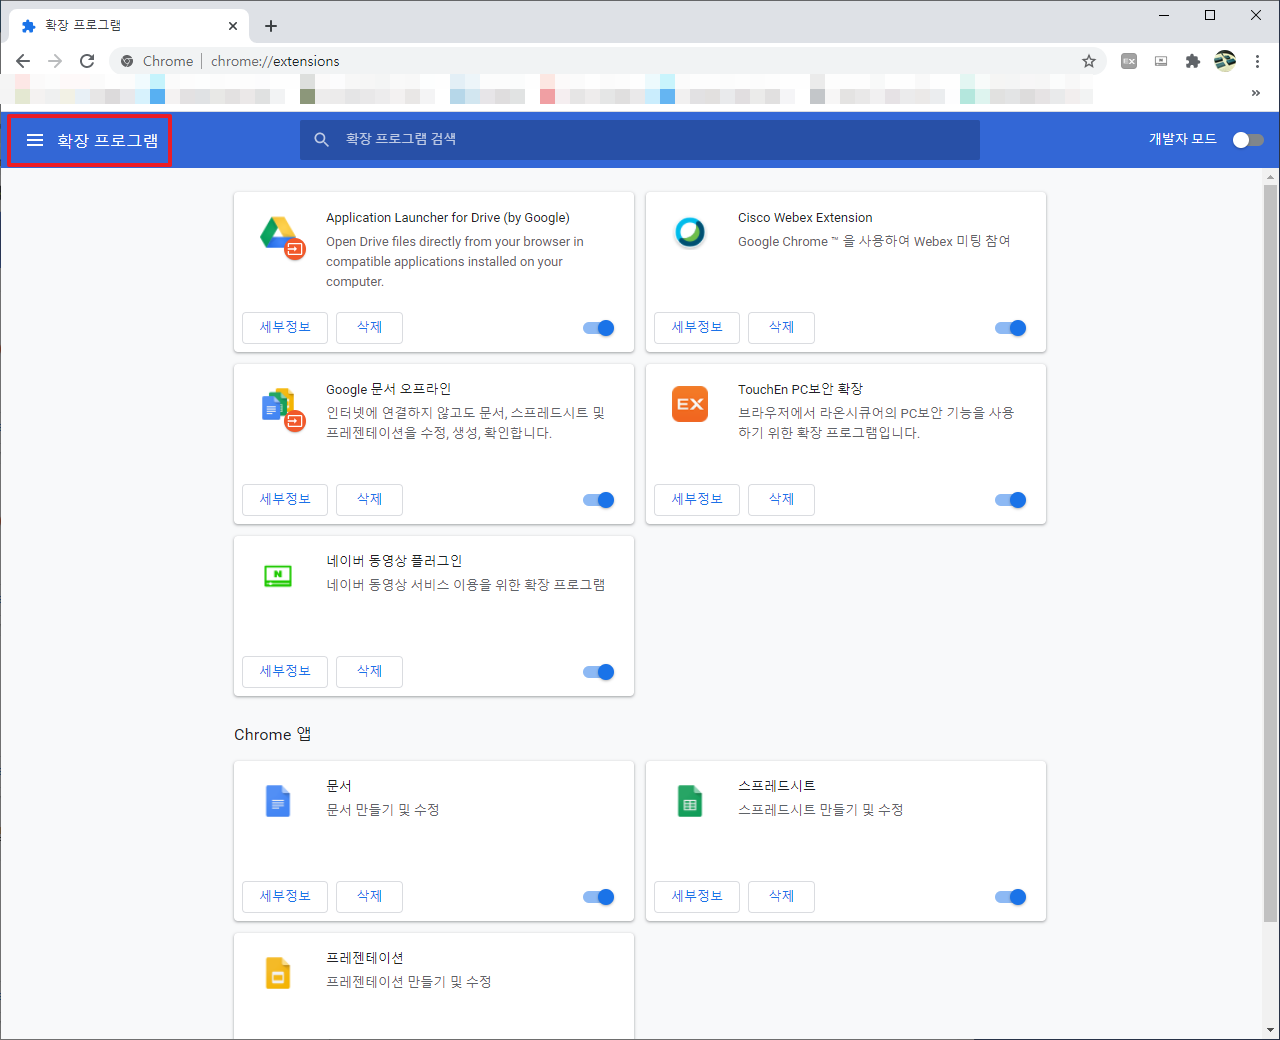The image size is (1280, 1040).
Task: Remove Cisco Webex Extension with 삭제
Action: 781,328
